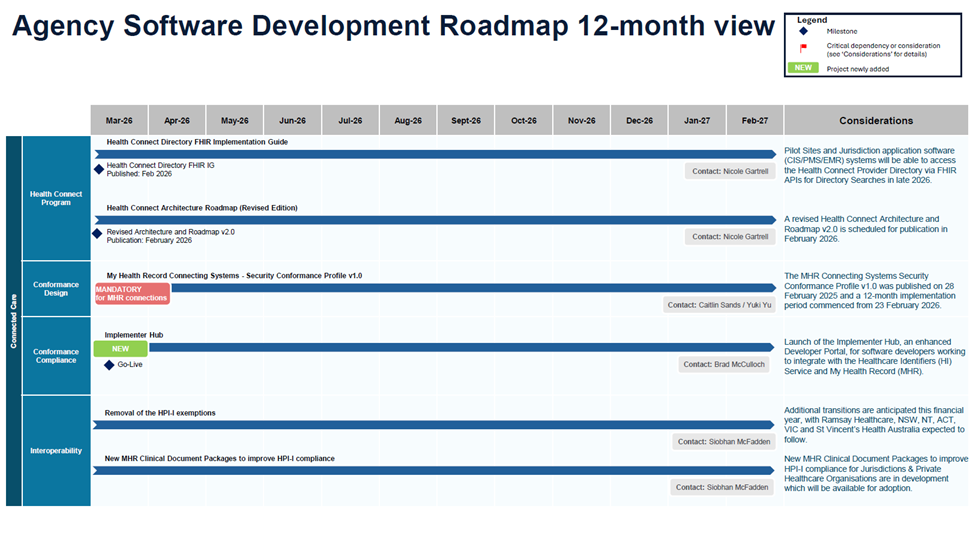Click the Implementer Hub timeline bar

pos(462,347)
